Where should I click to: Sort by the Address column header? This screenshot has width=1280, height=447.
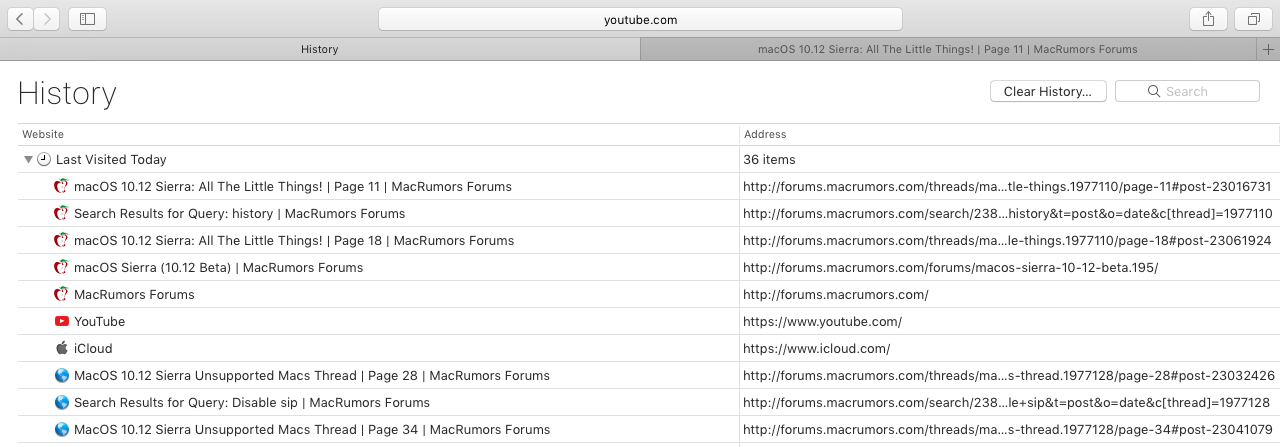1010,134
